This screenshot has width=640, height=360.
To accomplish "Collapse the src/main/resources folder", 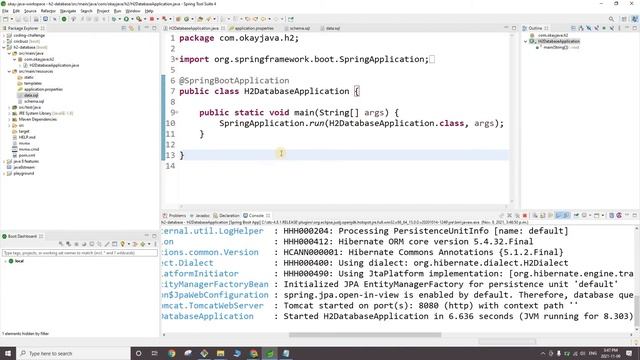I will pyautogui.click(x=9, y=71).
